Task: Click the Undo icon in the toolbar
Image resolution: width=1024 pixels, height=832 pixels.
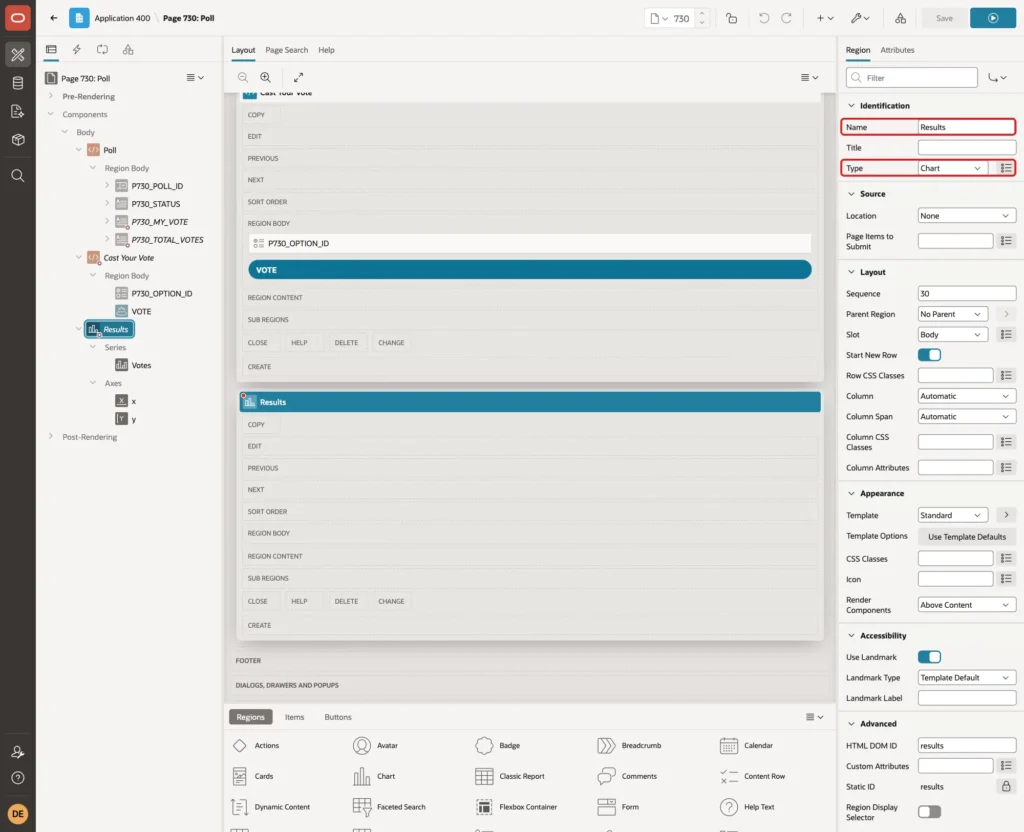Action: 763,18
